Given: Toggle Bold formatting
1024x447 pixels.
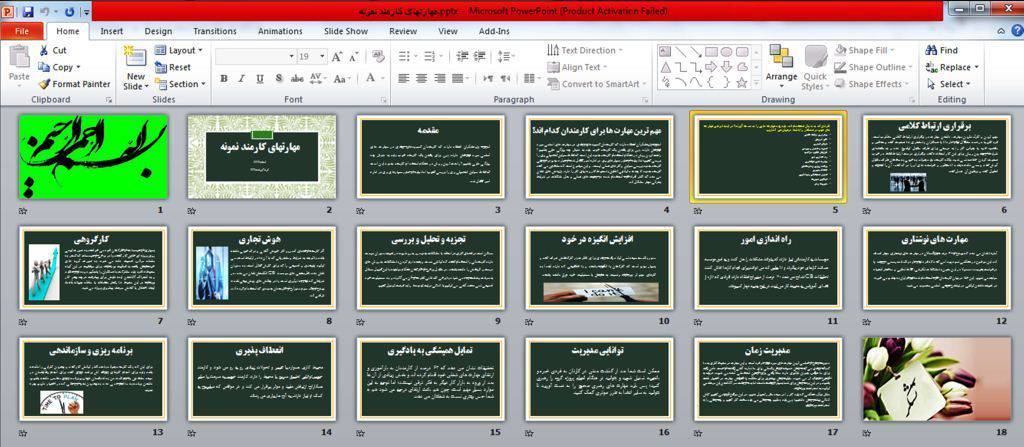Looking at the screenshot, I should pos(223,78).
